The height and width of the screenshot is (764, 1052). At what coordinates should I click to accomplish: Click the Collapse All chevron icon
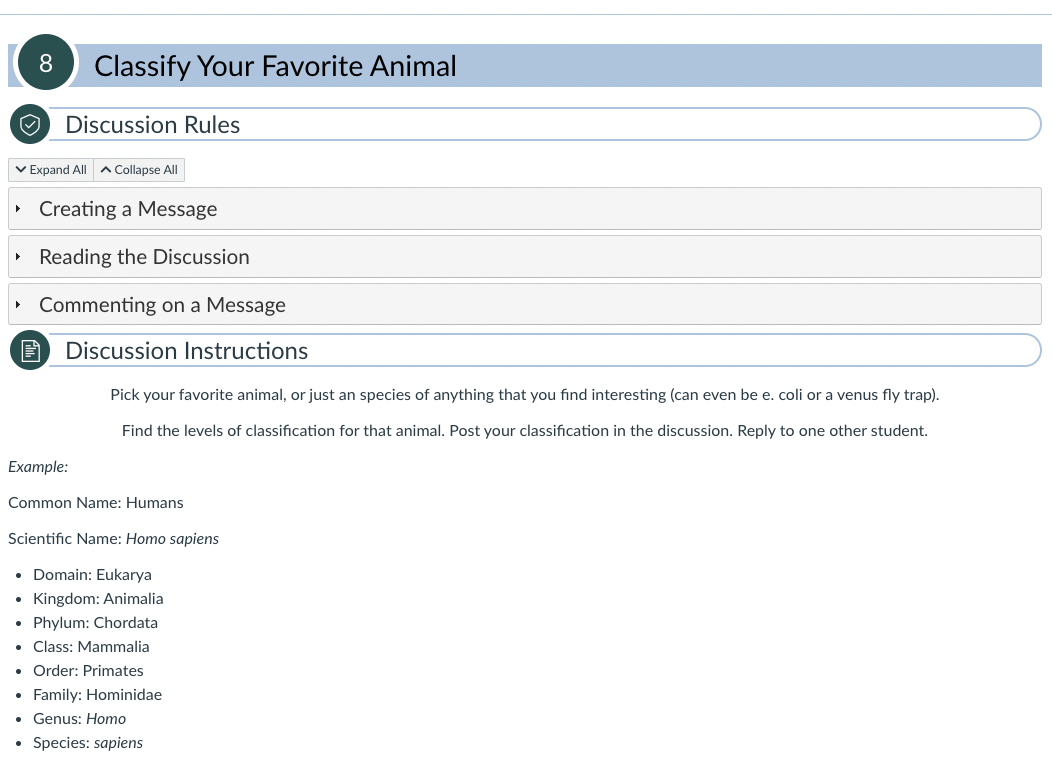[x=106, y=170]
